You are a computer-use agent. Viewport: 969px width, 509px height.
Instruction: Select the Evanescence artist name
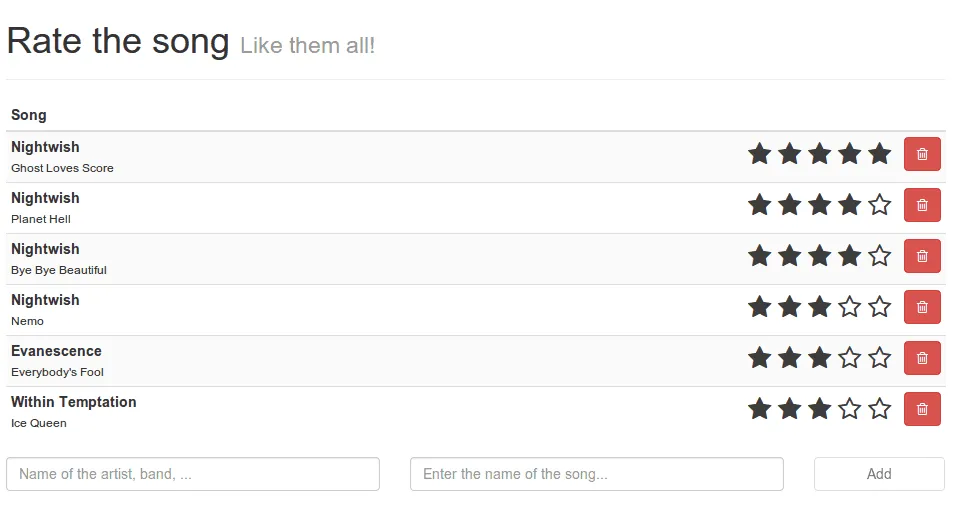[x=56, y=351]
